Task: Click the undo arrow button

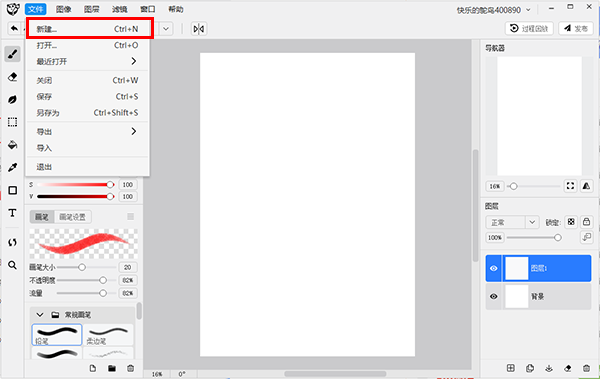Action: click(x=14, y=28)
